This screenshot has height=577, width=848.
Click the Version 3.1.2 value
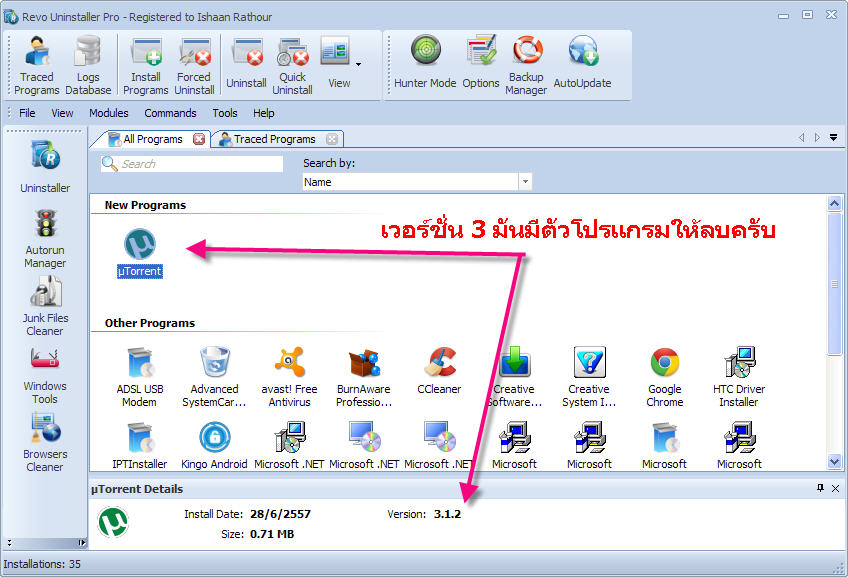[447, 514]
